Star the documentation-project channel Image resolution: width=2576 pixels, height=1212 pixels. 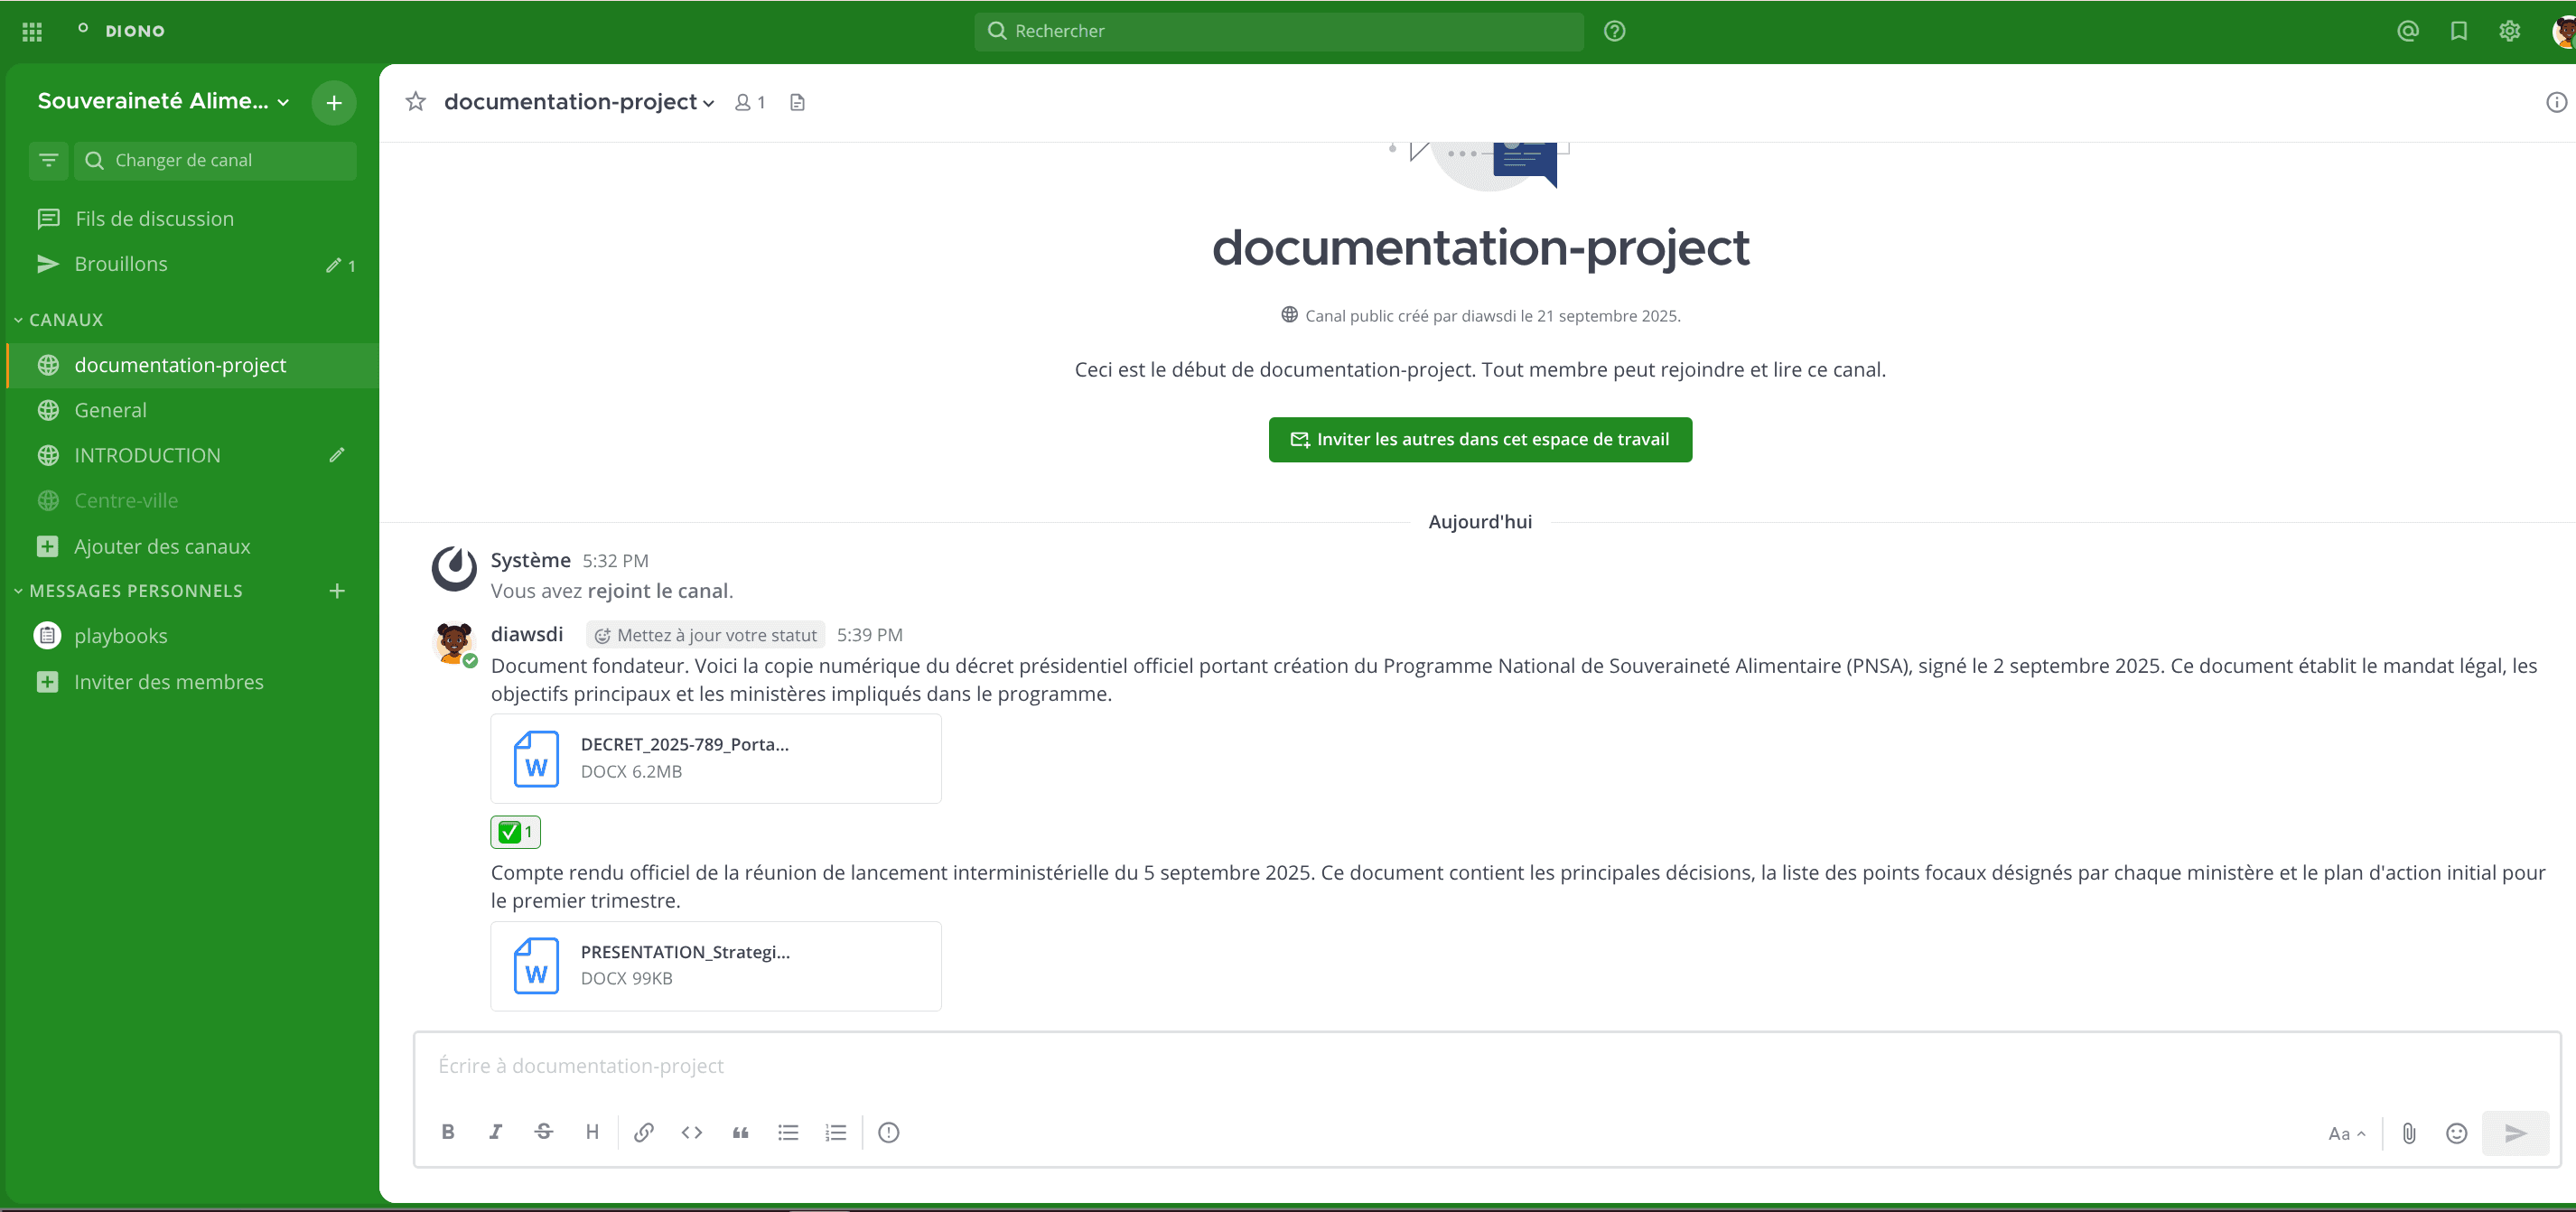416,102
